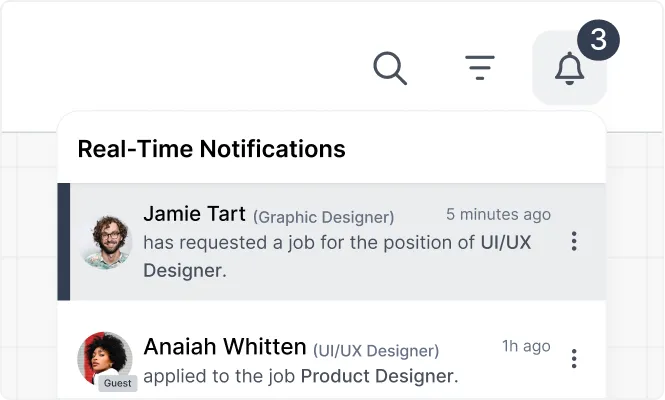
Task: Click the (UI/UX Designer) role label
Action: click(x=376, y=351)
